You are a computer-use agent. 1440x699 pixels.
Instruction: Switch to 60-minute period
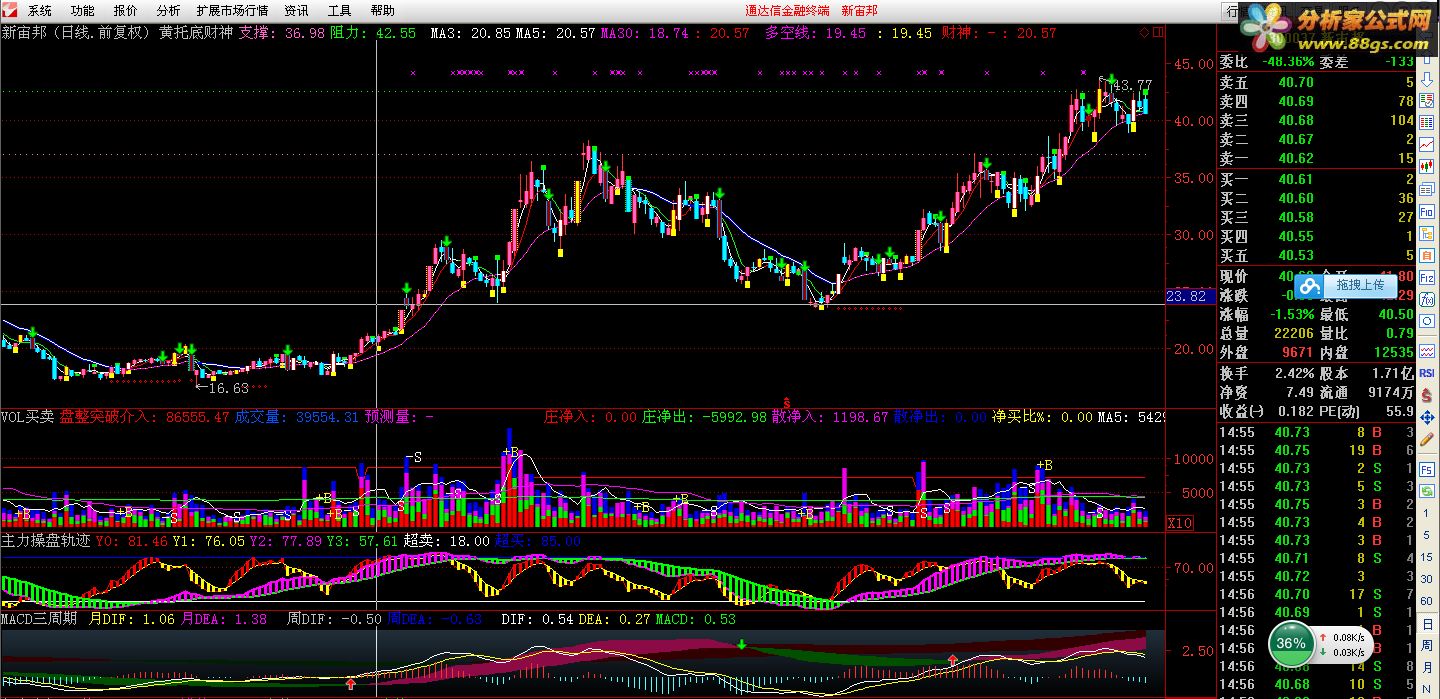coord(1426,600)
